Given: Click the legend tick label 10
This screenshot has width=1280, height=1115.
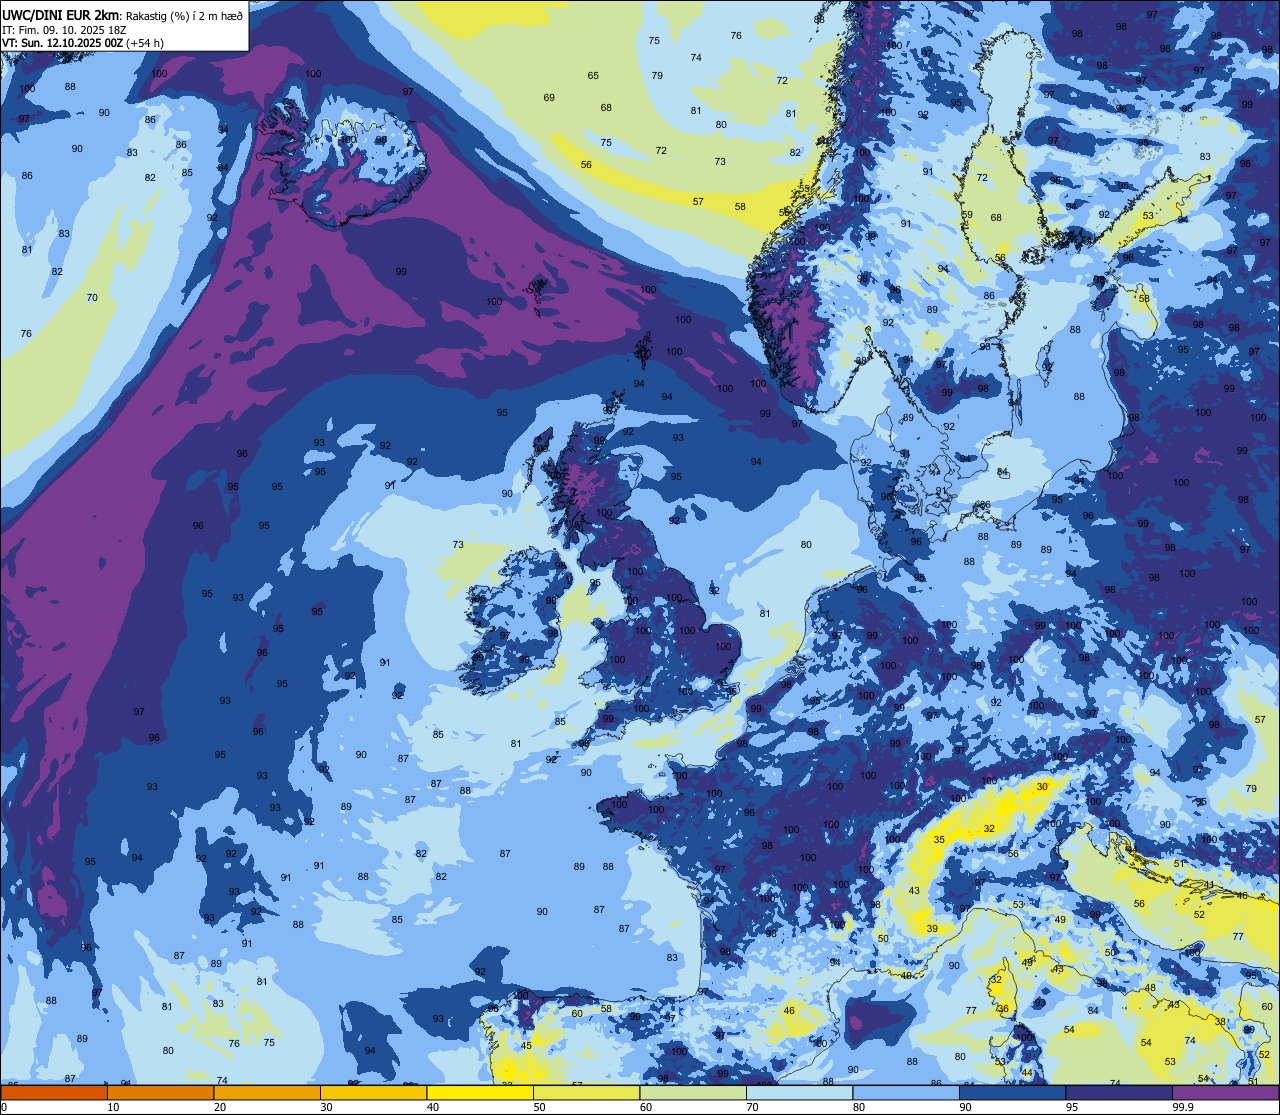Looking at the screenshot, I should coord(113,1107).
